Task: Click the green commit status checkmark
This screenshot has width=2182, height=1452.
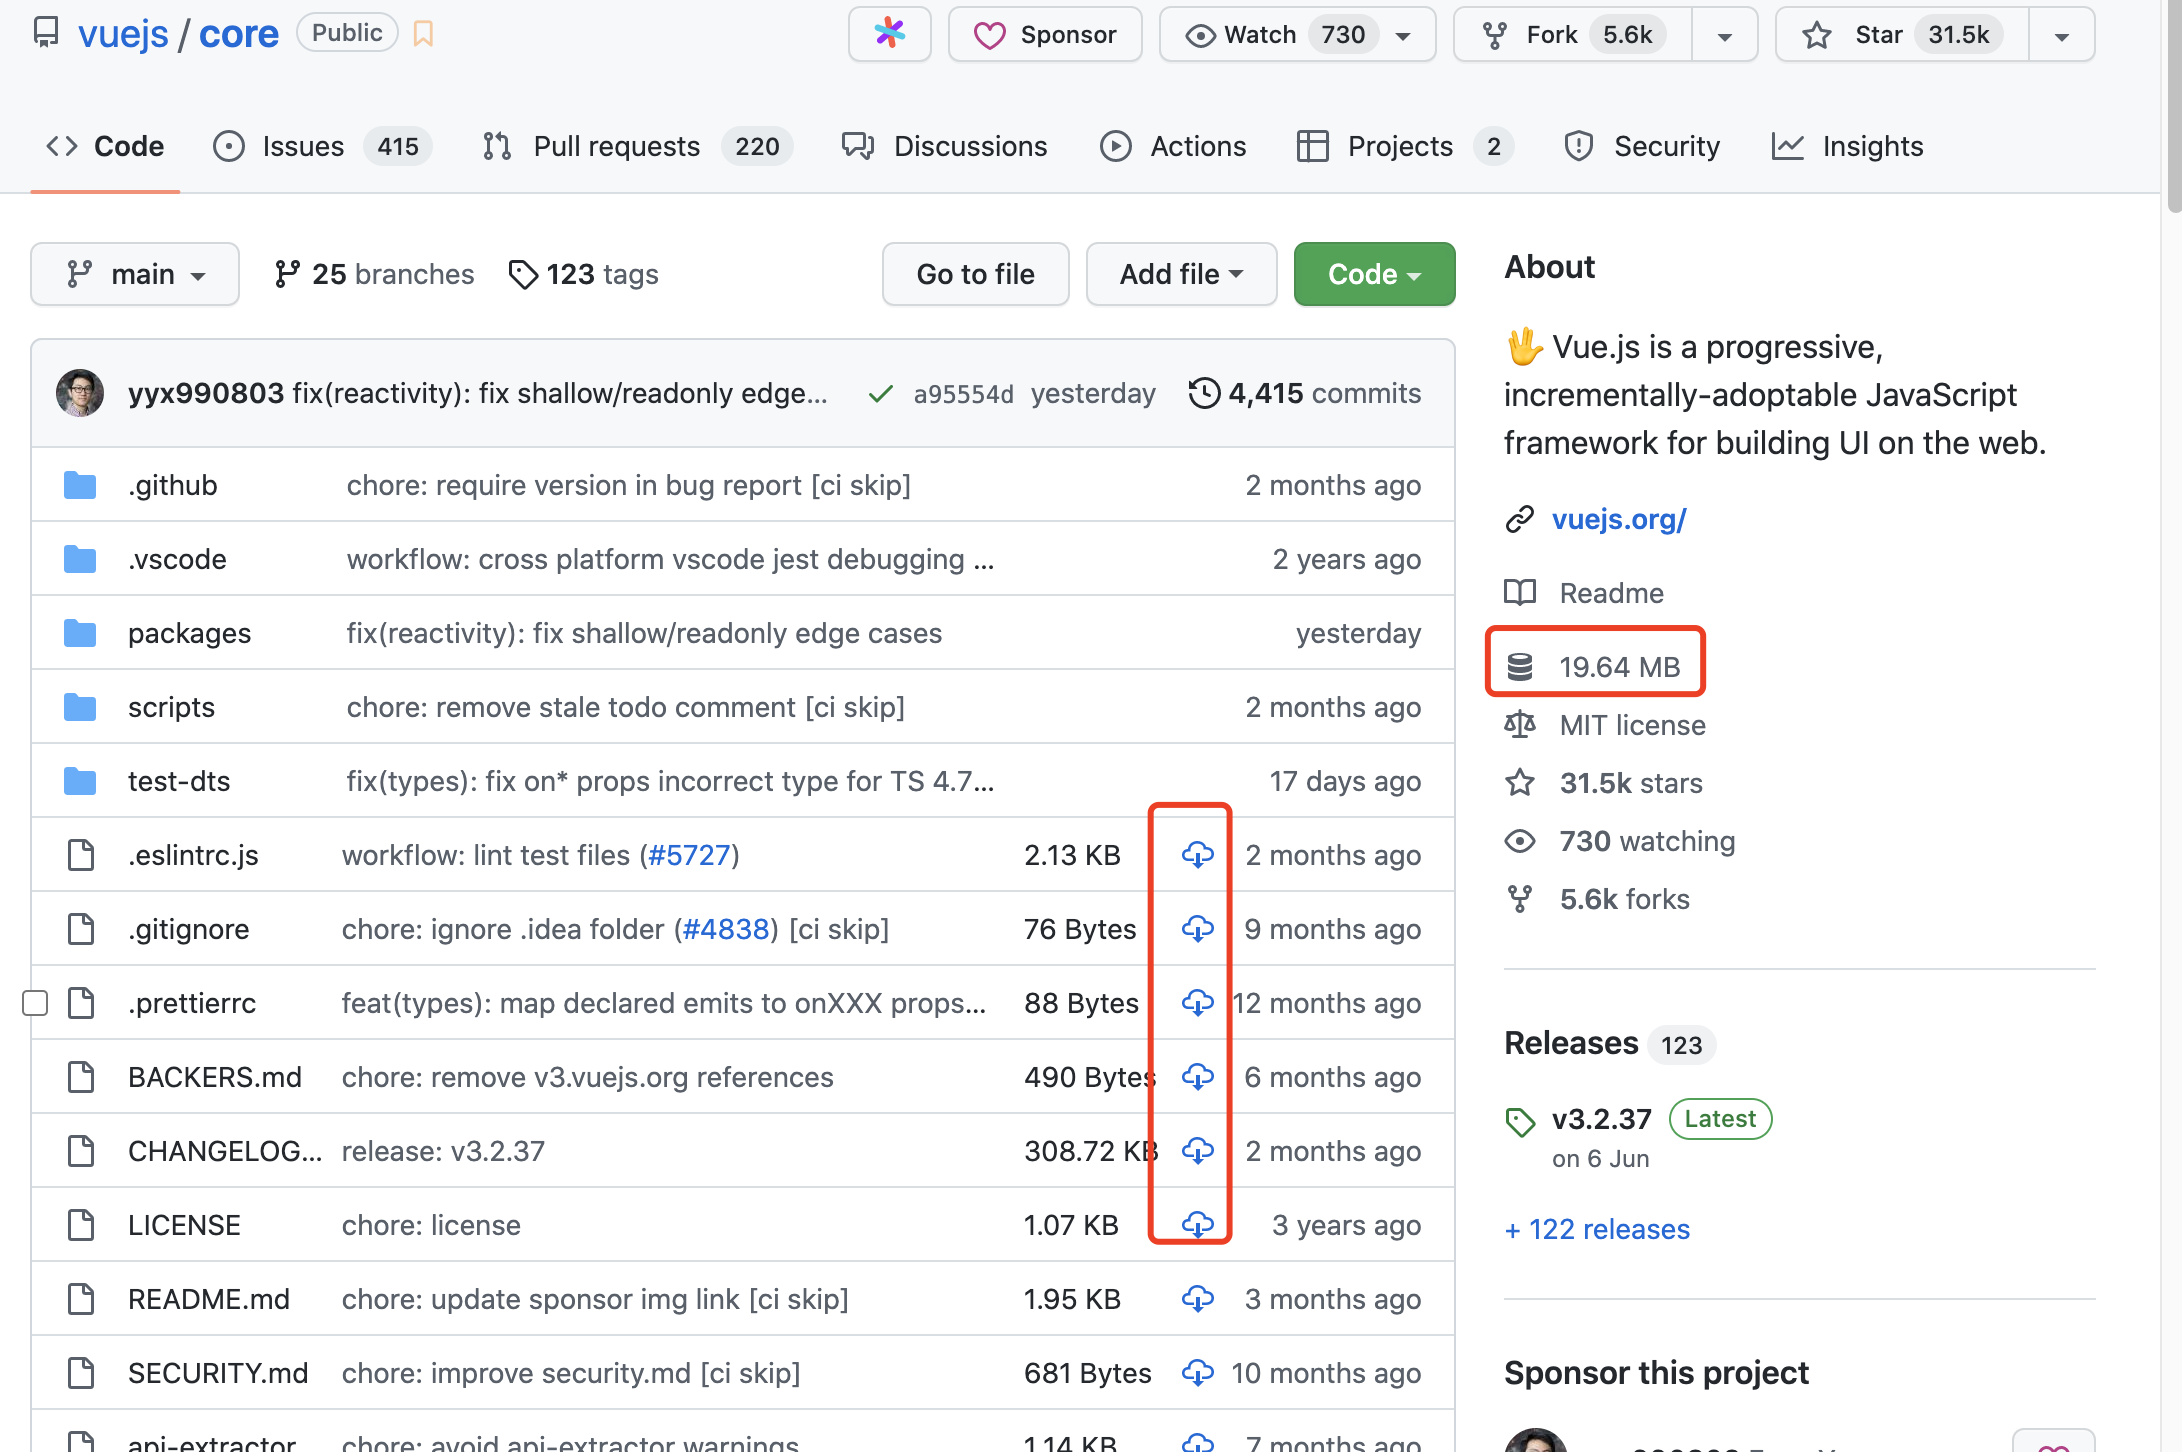Action: pos(880,394)
